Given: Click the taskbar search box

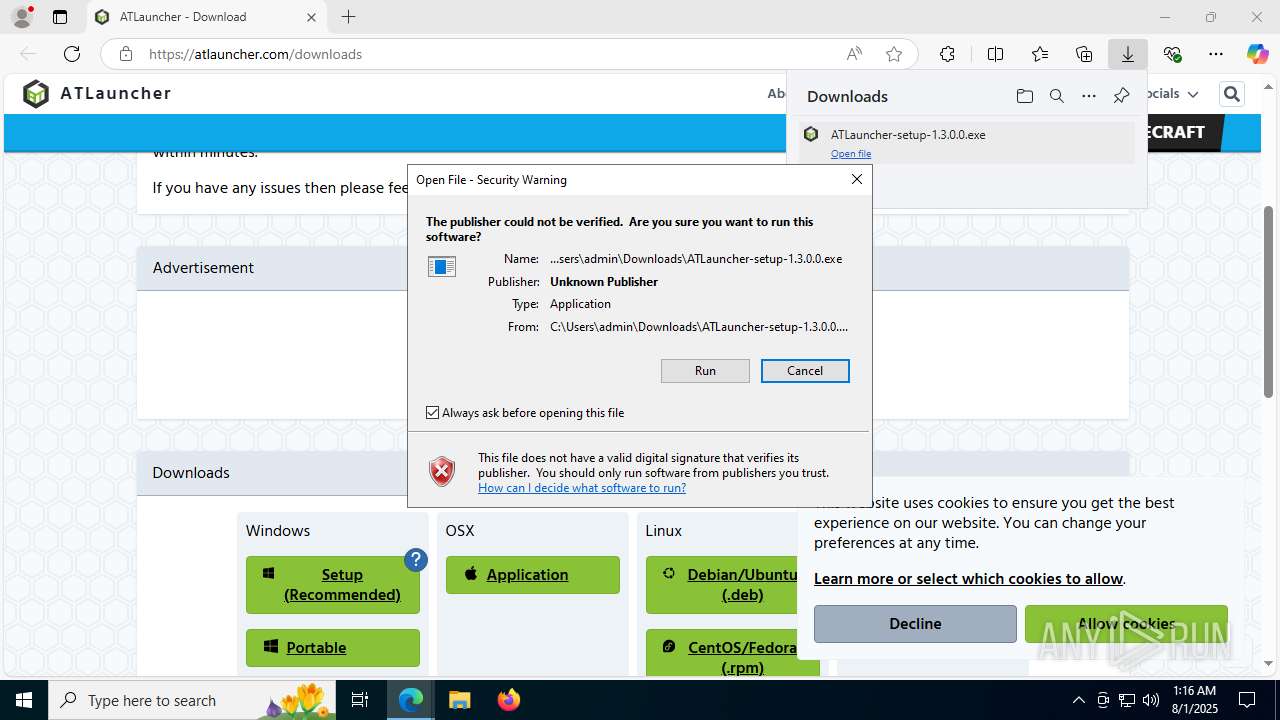Looking at the screenshot, I should tap(192, 700).
